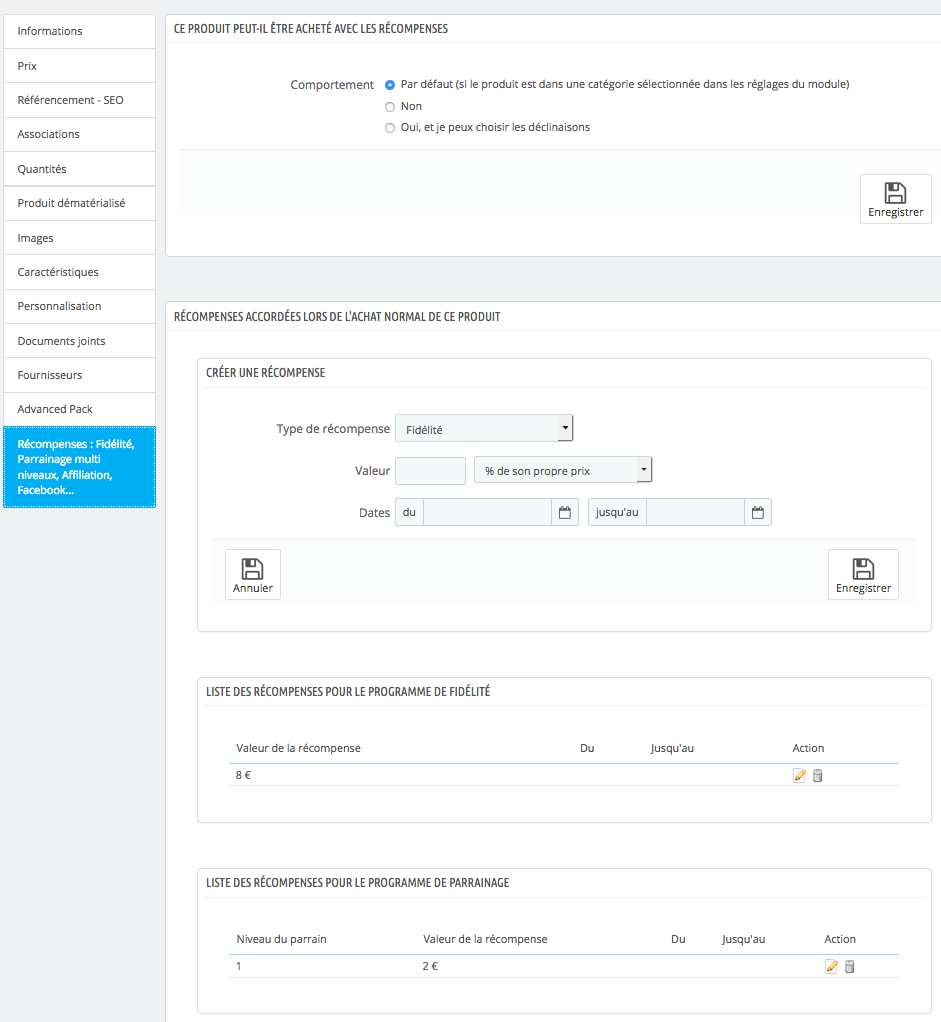Click the Valeur input field
Screen dimensions: 941x1022
coord(430,470)
